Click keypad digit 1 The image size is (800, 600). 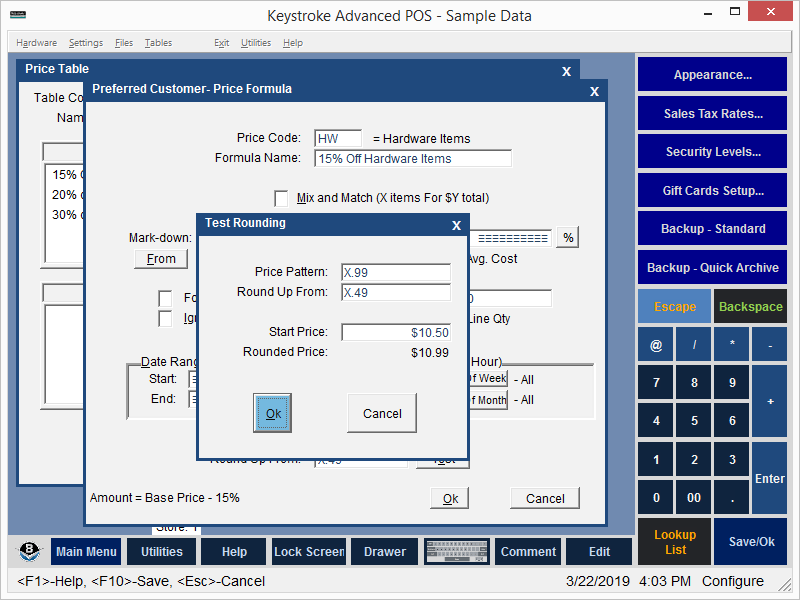[x=656, y=459]
